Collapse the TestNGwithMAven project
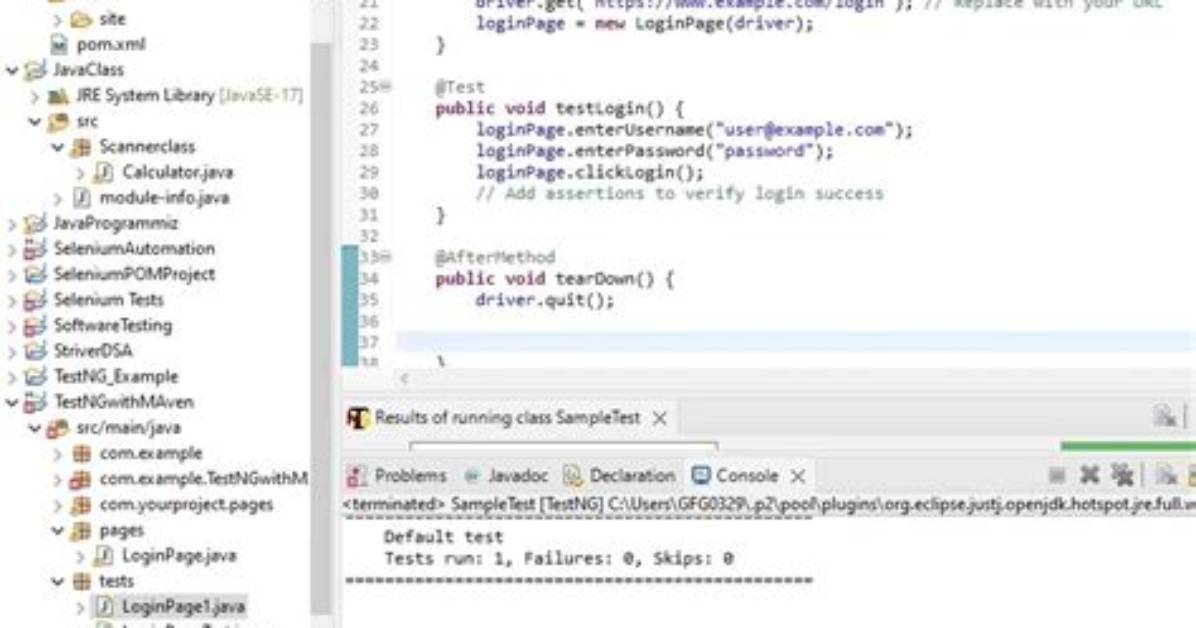 (x=12, y=402)
